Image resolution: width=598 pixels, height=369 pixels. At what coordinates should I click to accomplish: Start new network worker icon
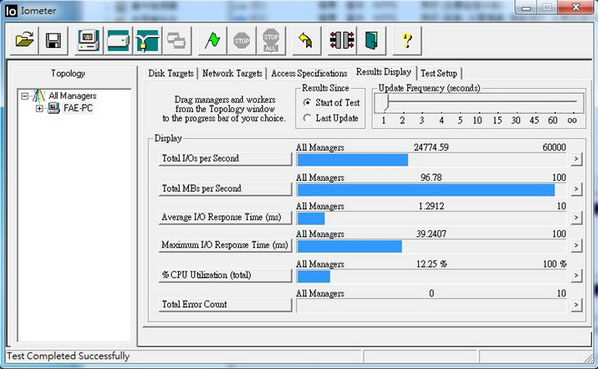[x=148, y=40]
